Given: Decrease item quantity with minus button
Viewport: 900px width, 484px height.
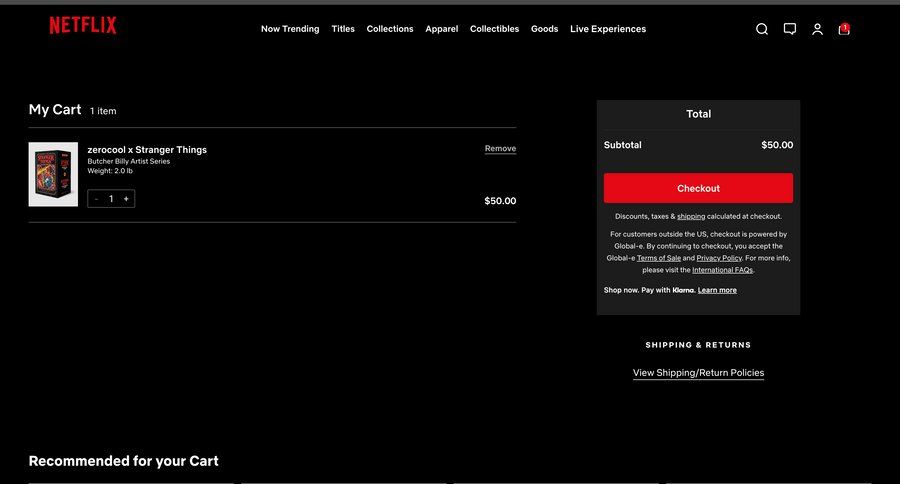Looking at the screenshot, I should pyautogui.click(x=96, y=199).
